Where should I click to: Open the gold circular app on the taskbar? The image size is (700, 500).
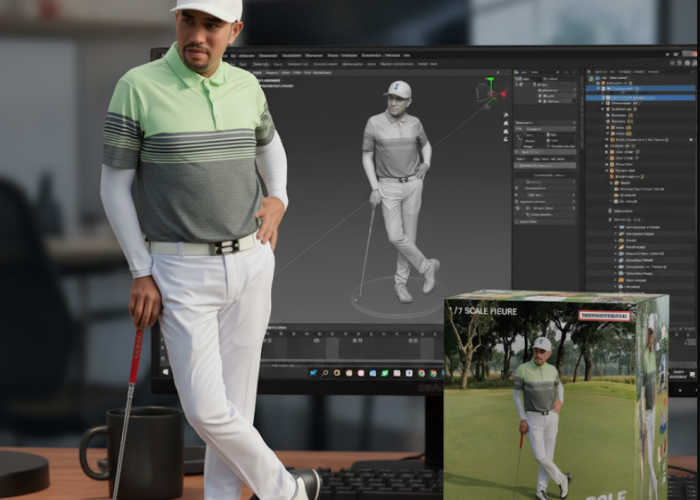pyautogui.click(x=337, y=373)
